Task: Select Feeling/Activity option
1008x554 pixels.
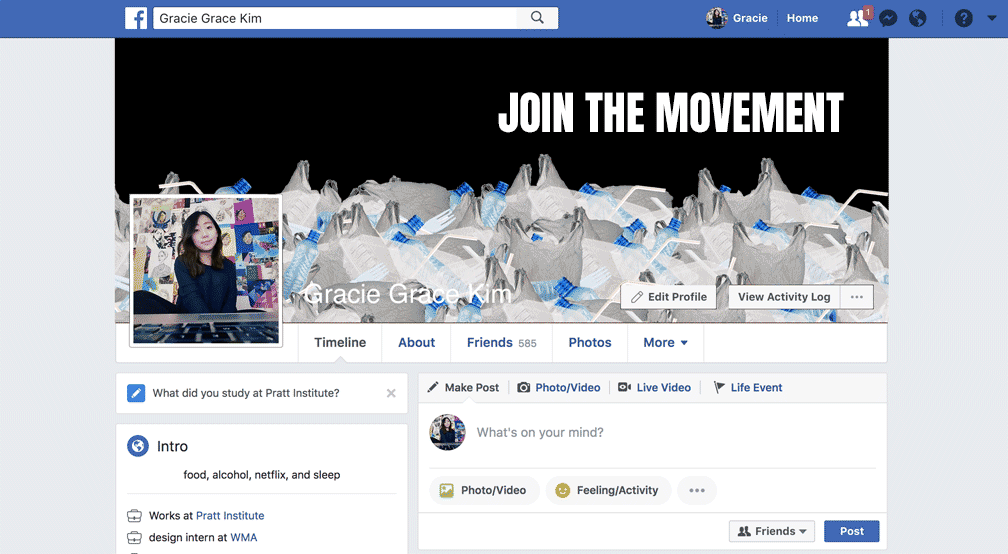Action: (x=608, y=490)
